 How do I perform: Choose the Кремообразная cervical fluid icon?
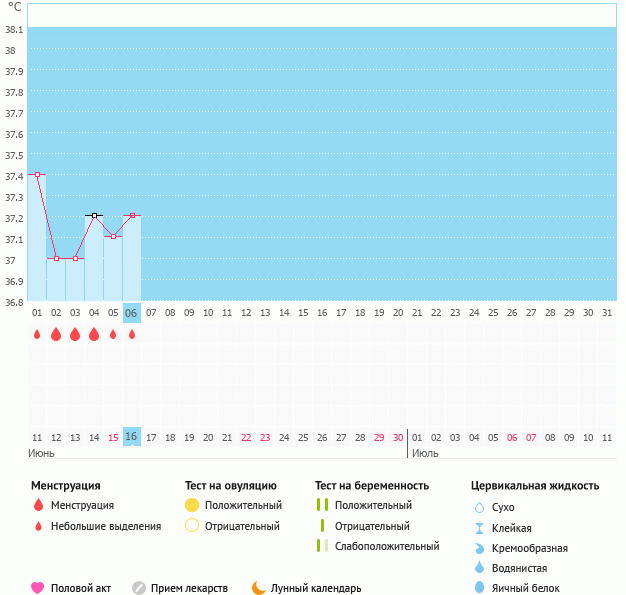tap(479, 548)
